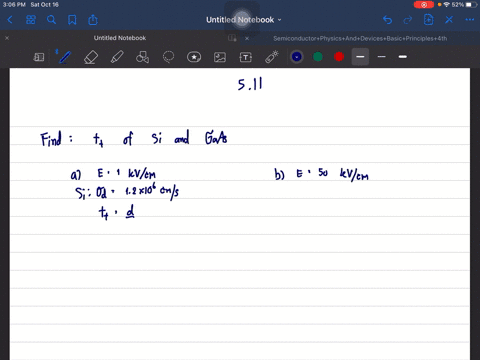Open the page thumbnails grid view
480x360 pixels.
(31, 20)
